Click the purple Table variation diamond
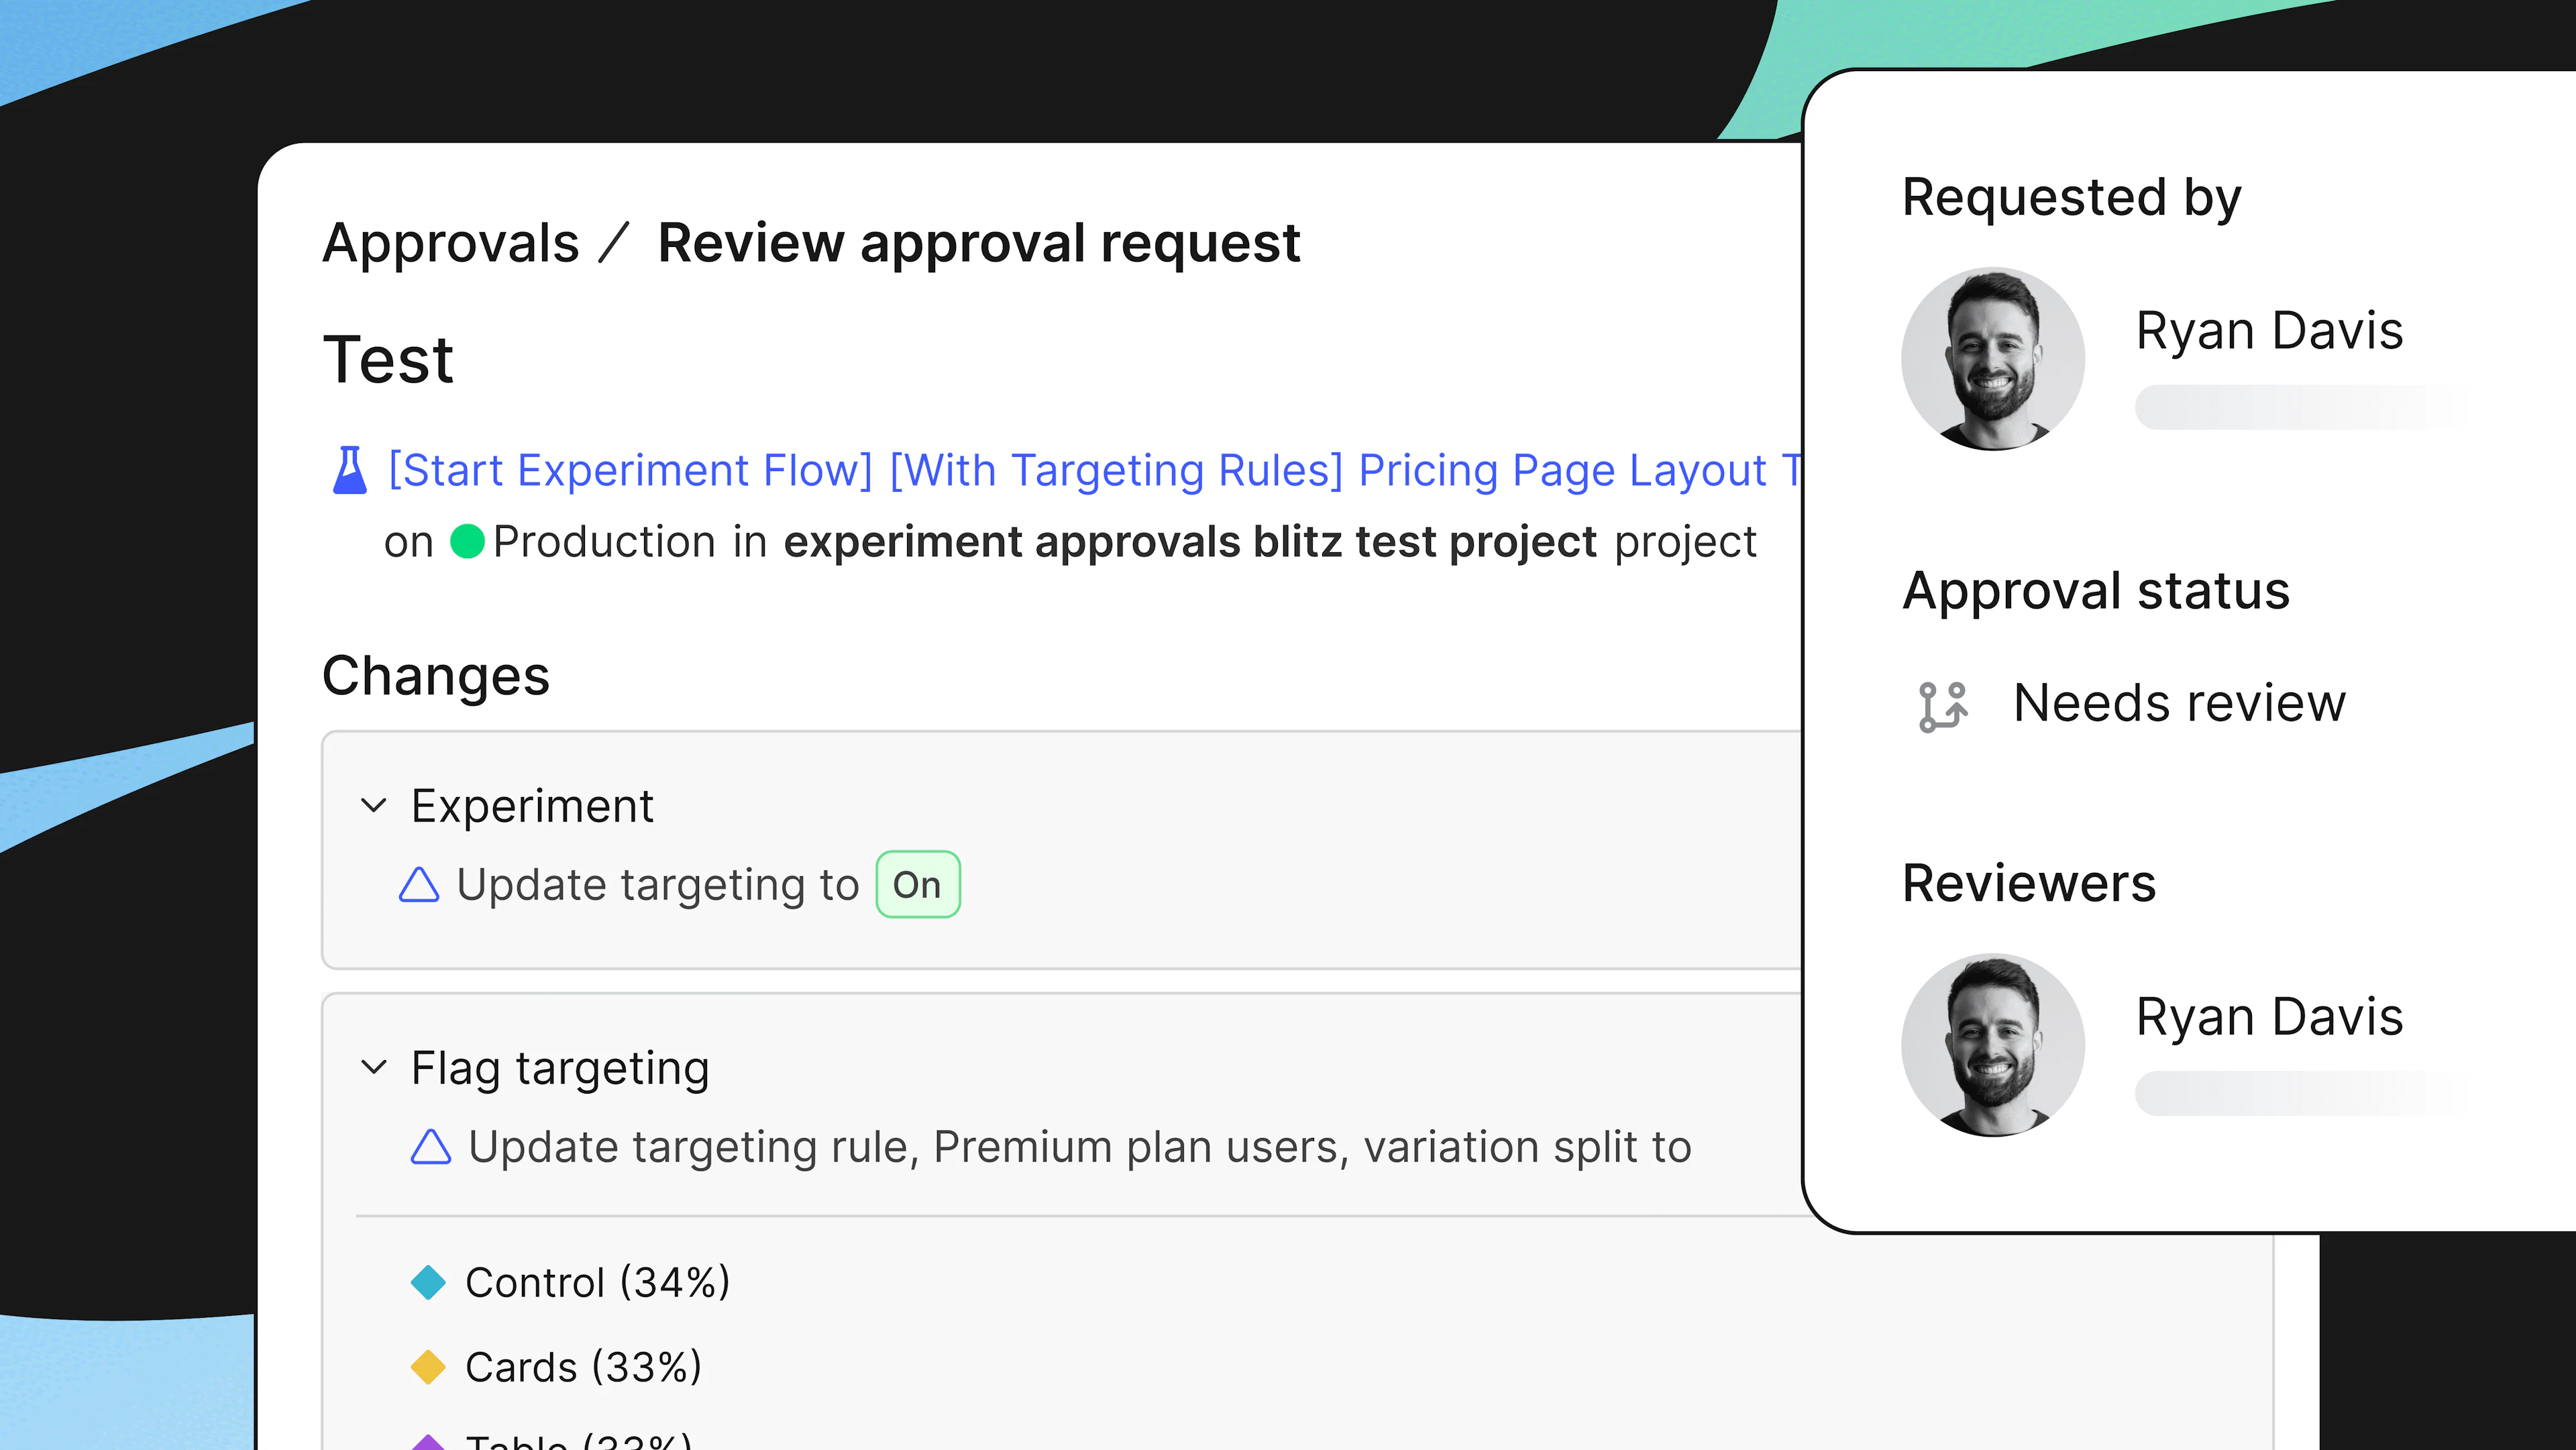 [x=428, y=1442]
